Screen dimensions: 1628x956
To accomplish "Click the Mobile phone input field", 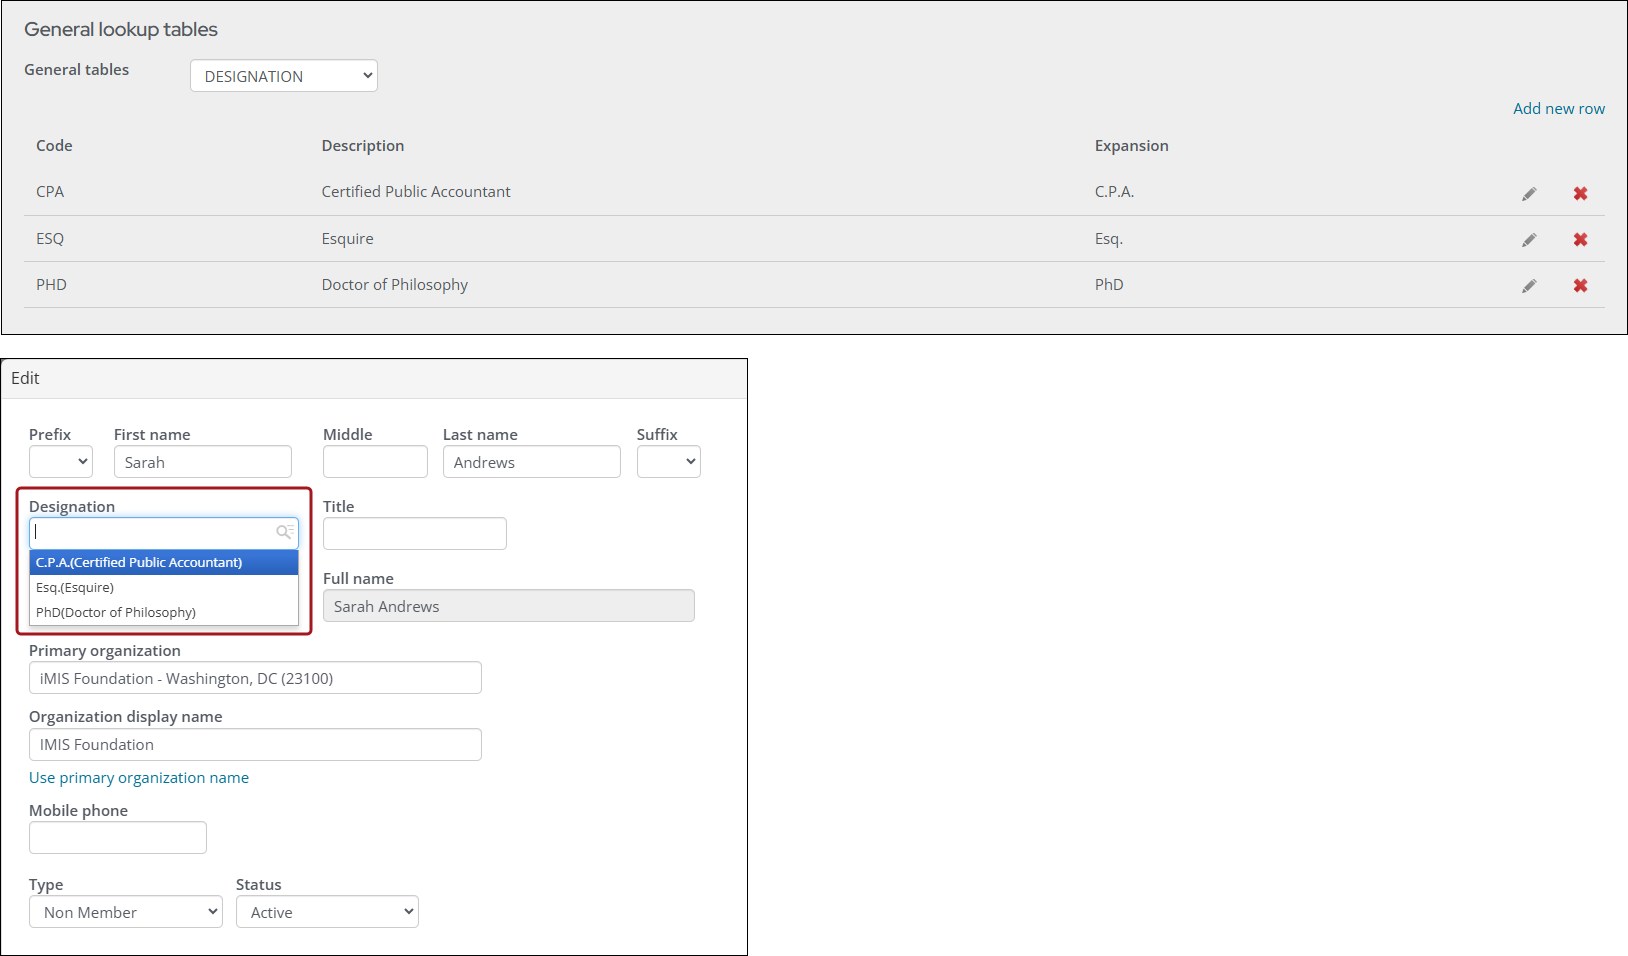I will point(118,838).
